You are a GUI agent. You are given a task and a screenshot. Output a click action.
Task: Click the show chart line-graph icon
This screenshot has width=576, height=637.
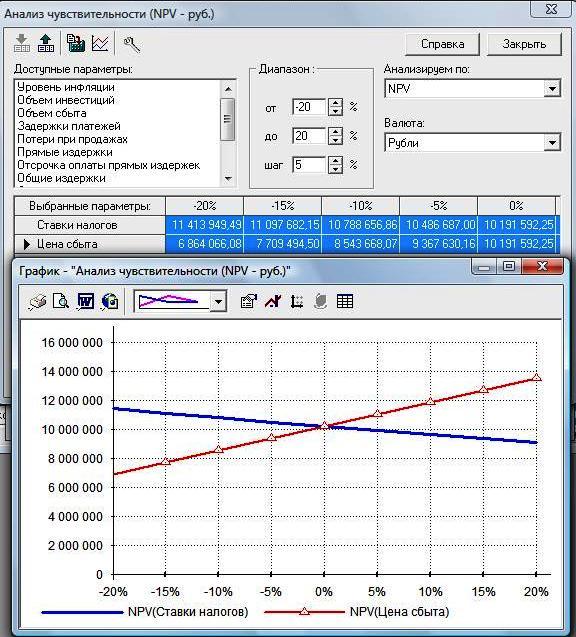tap(100, 43)
